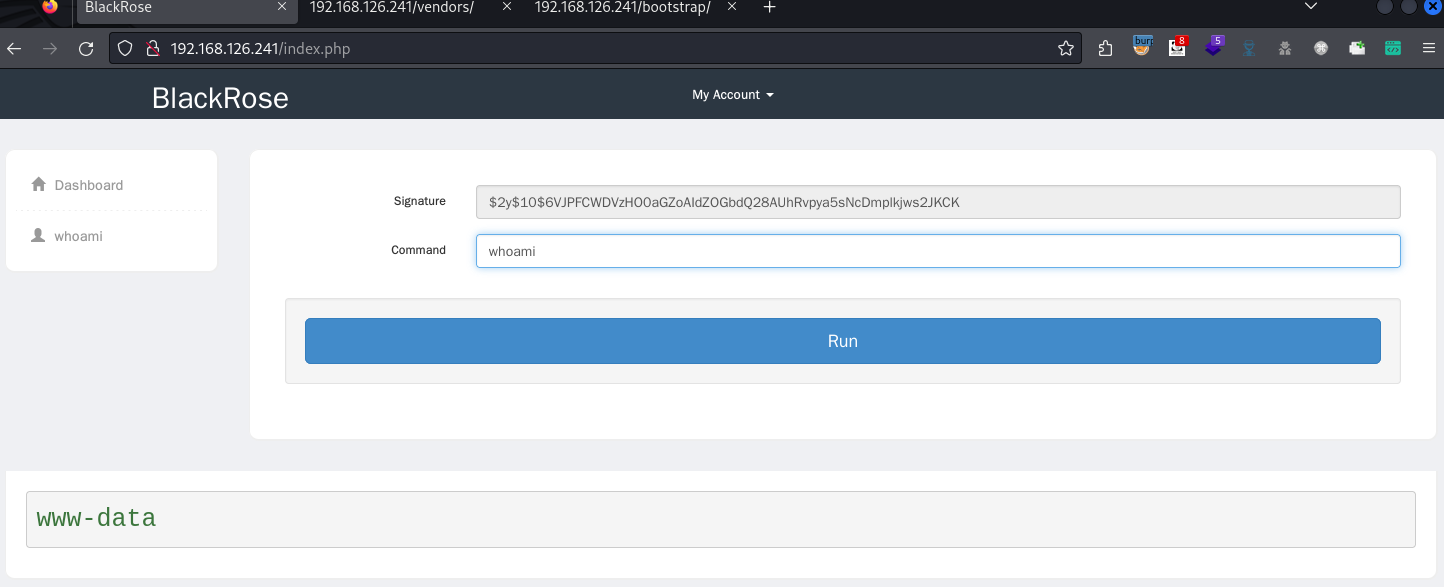Screen dimensions: 1444x587
Task: Click the URL address bar
Action: [595, 48]
